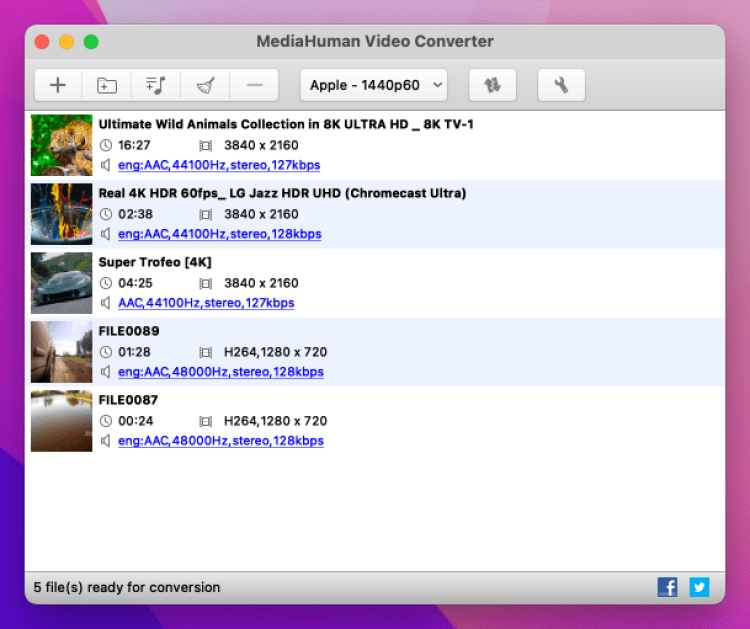The image size is (750, 629).
Task: Click the film icon in Real 4K HDR row
Action: (206, 214)
